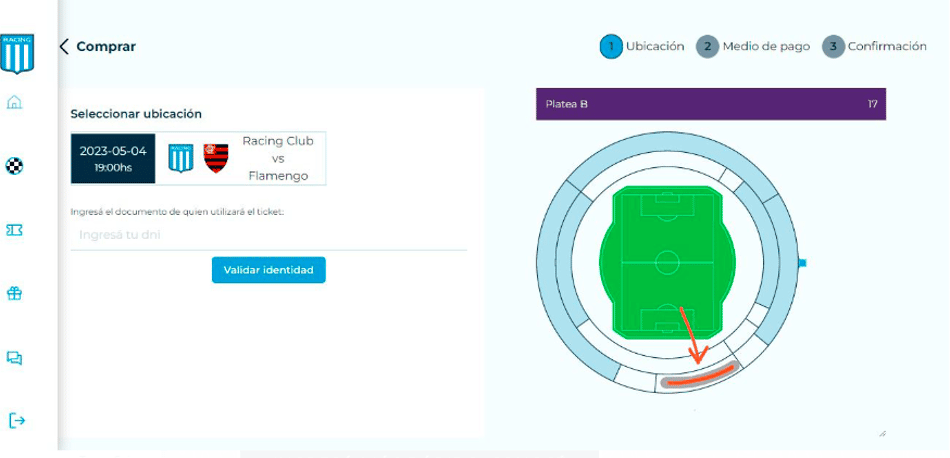
Task: Click the Flamengo crest in the match card
Action: click(216, 158)
